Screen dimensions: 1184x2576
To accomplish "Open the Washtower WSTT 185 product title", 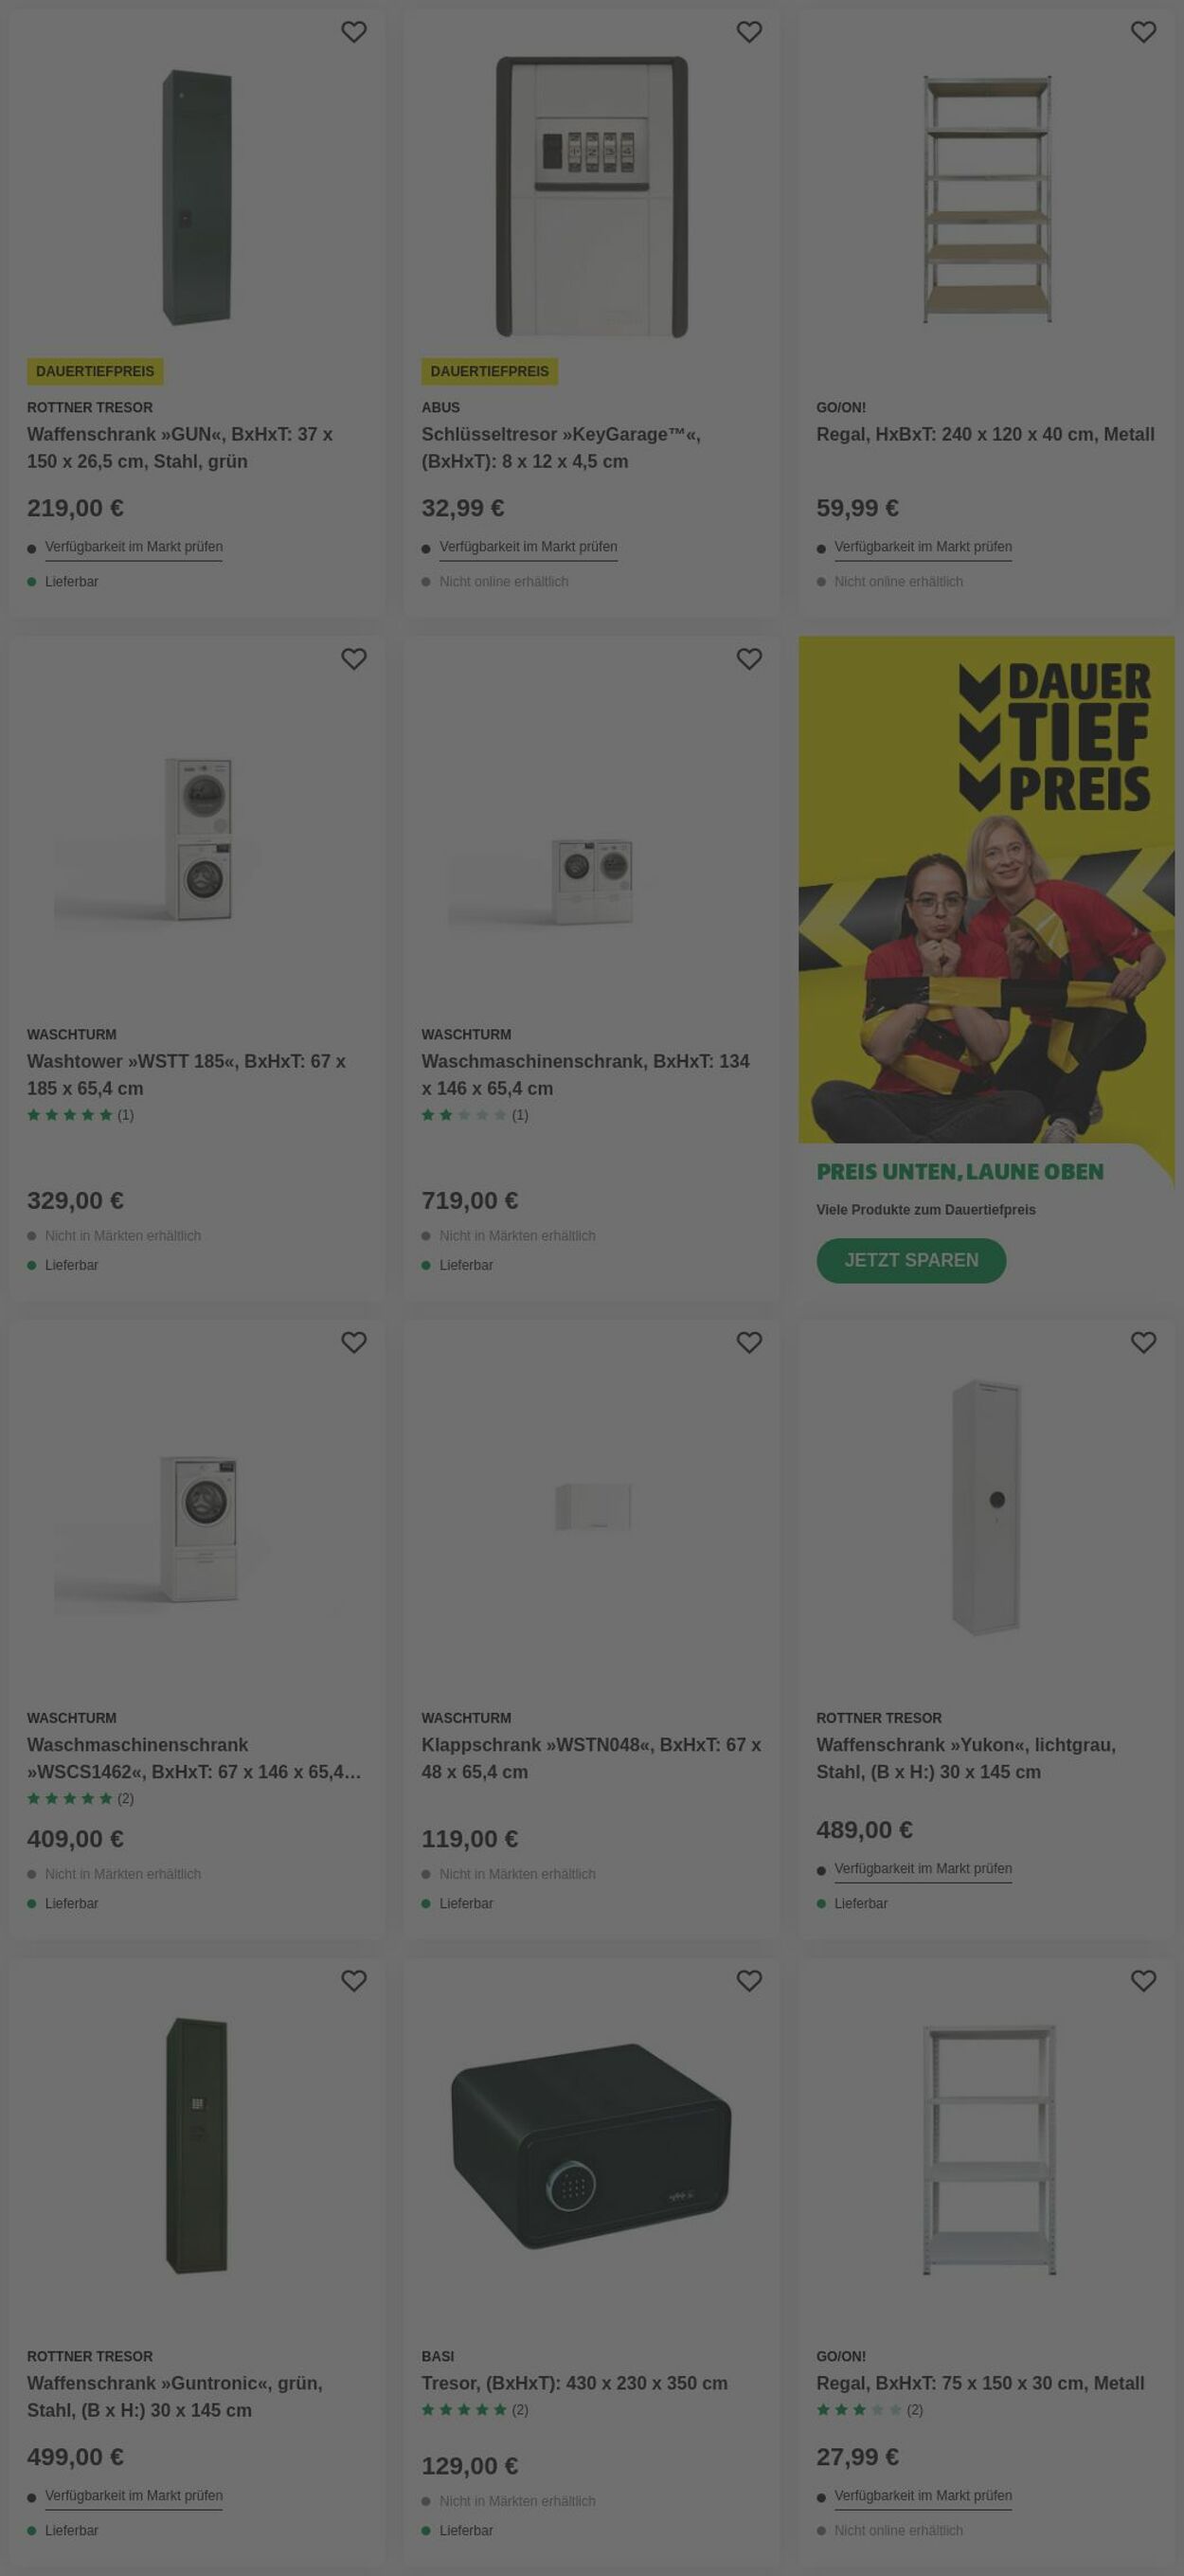I will click(x=186, y=1074).
